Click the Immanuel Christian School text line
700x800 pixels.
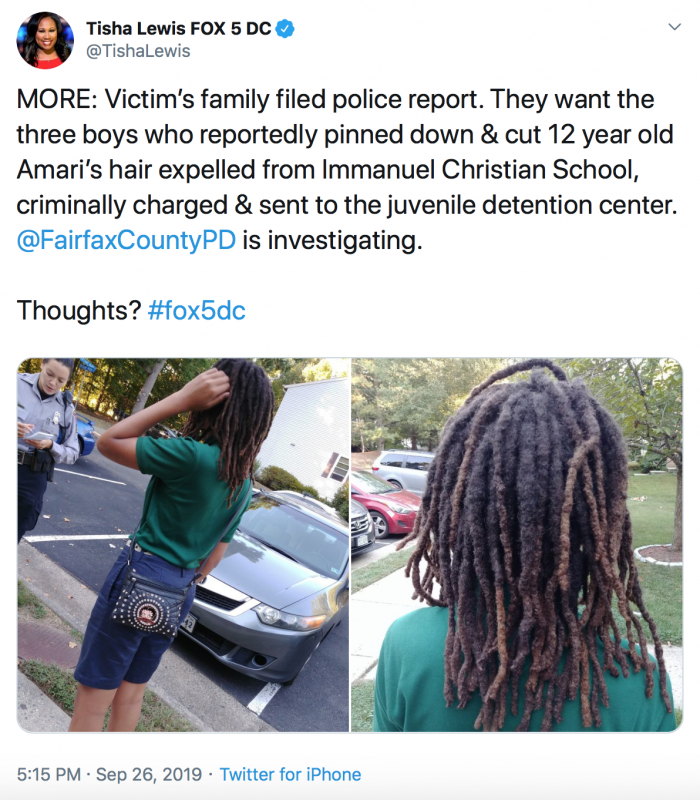click(328, 169)
